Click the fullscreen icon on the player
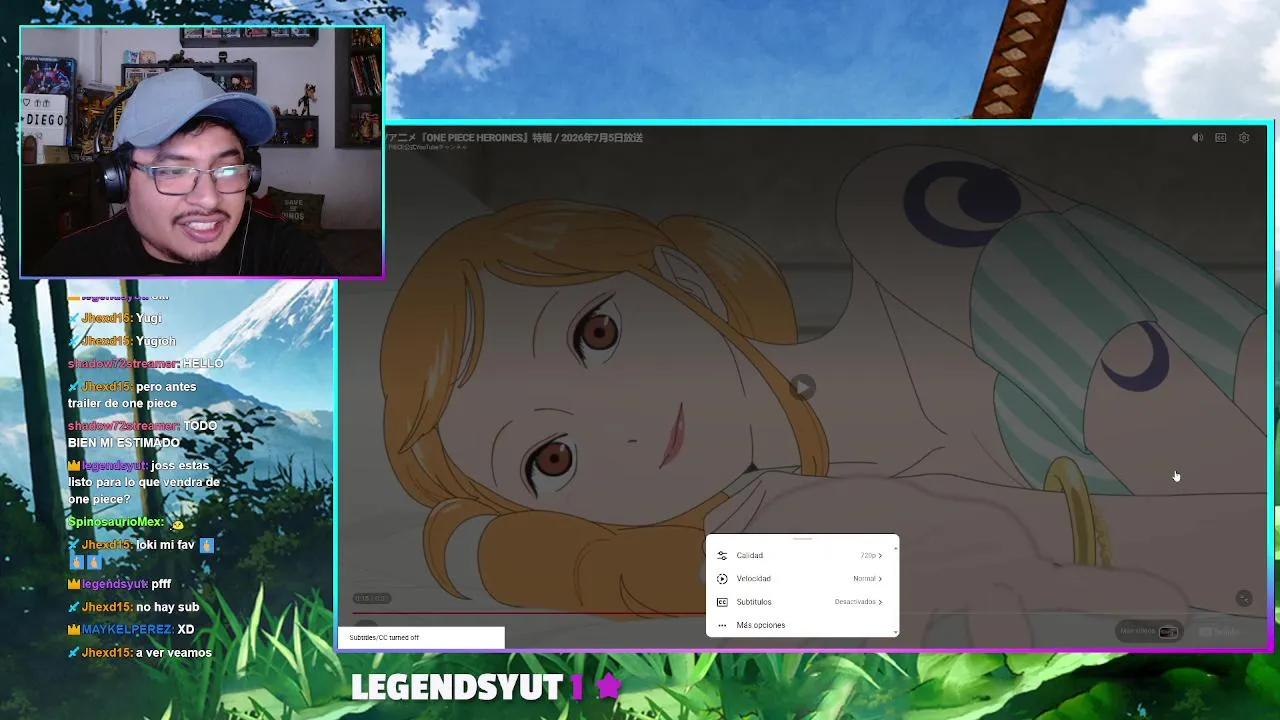 click(x=1244, y=598)
